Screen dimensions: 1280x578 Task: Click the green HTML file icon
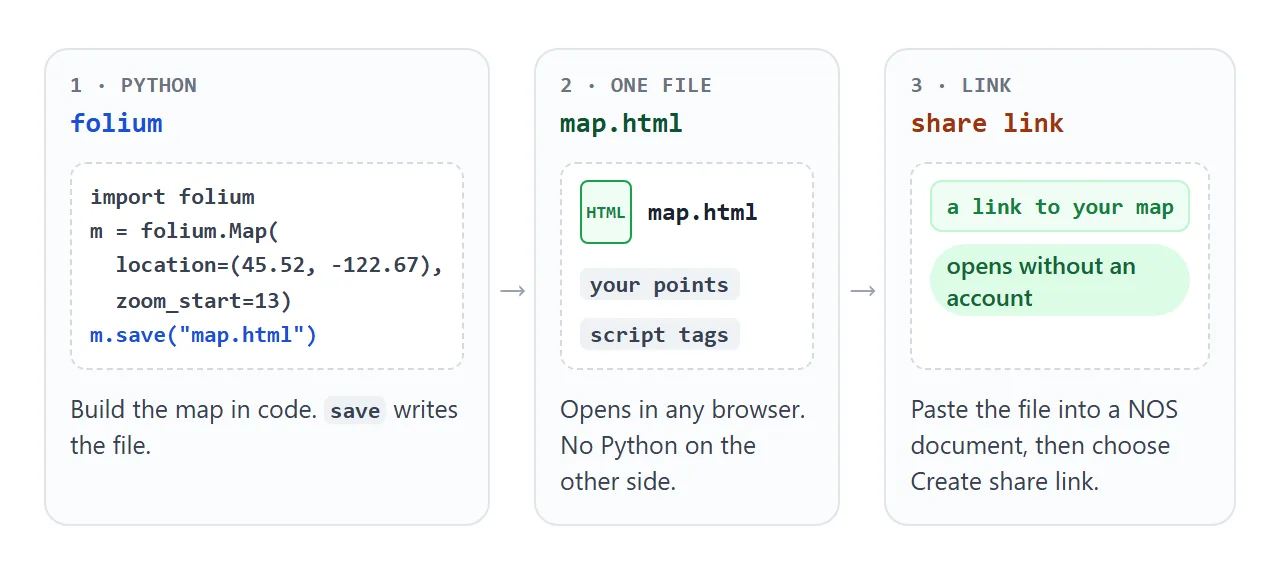pyautogui.click(x=606, y=212)
